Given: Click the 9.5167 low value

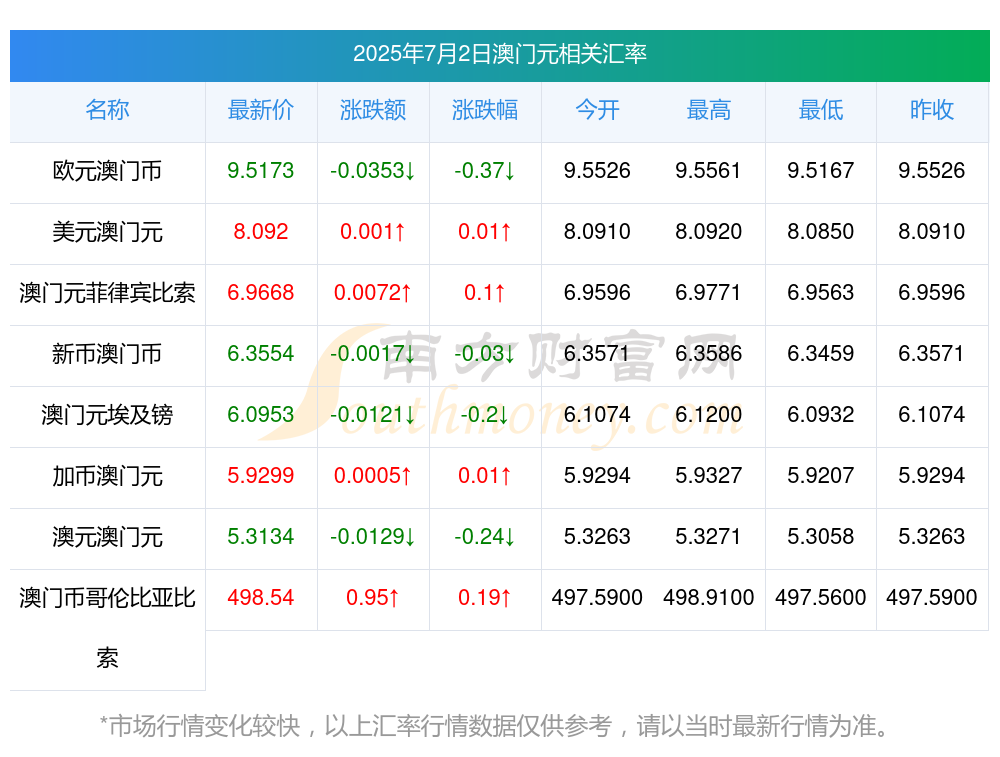Looking at the screenshot, I should (x=821, y=170).
